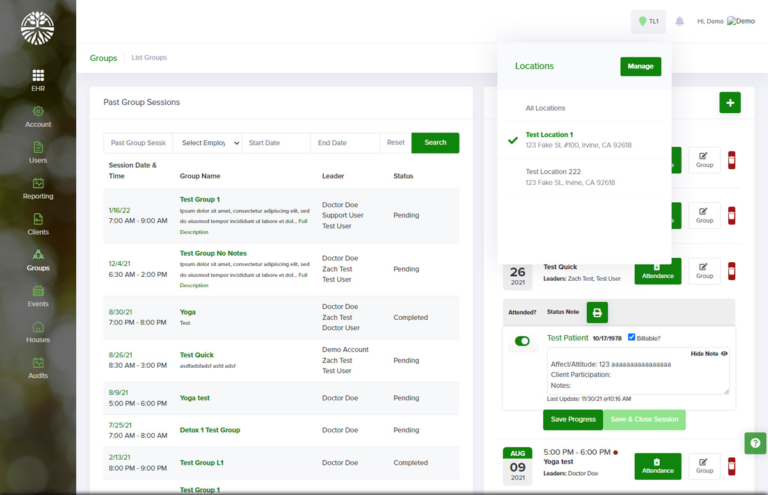Screen dimensions: 768x495
Task: Click the notification bell icon
Action: coord(680,21)
